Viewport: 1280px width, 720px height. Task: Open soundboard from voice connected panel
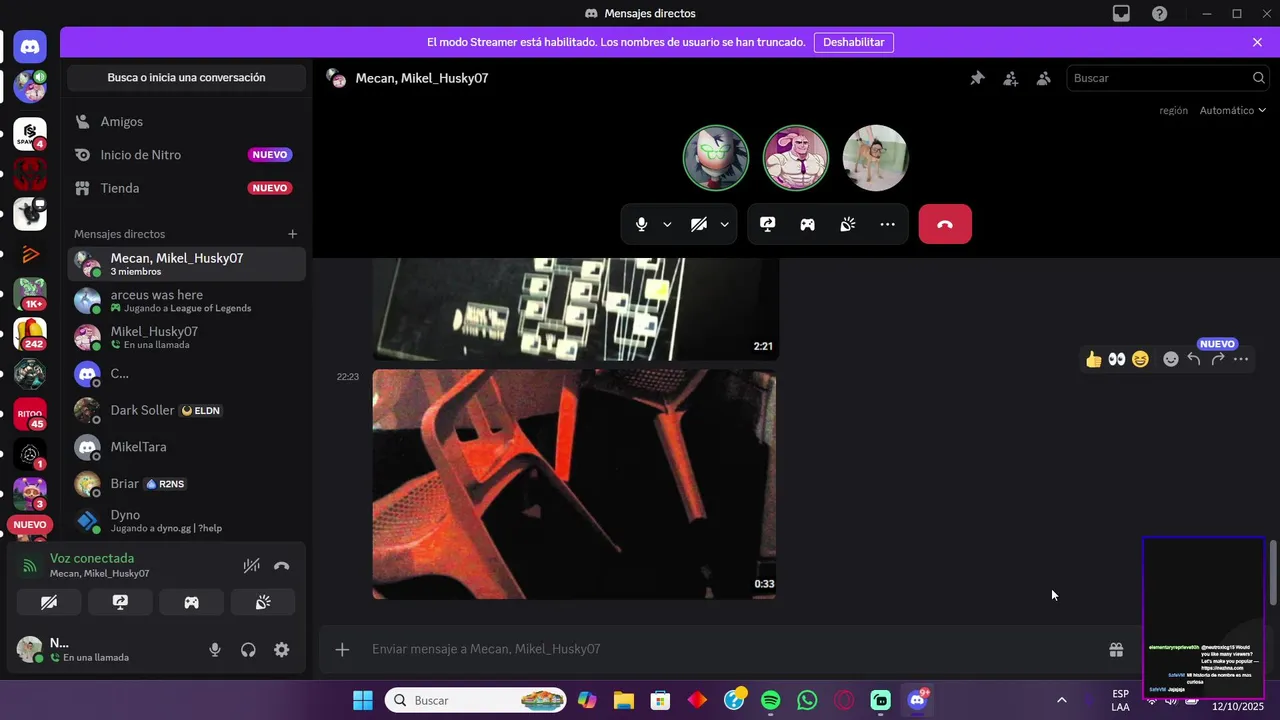tap(263, 602)
